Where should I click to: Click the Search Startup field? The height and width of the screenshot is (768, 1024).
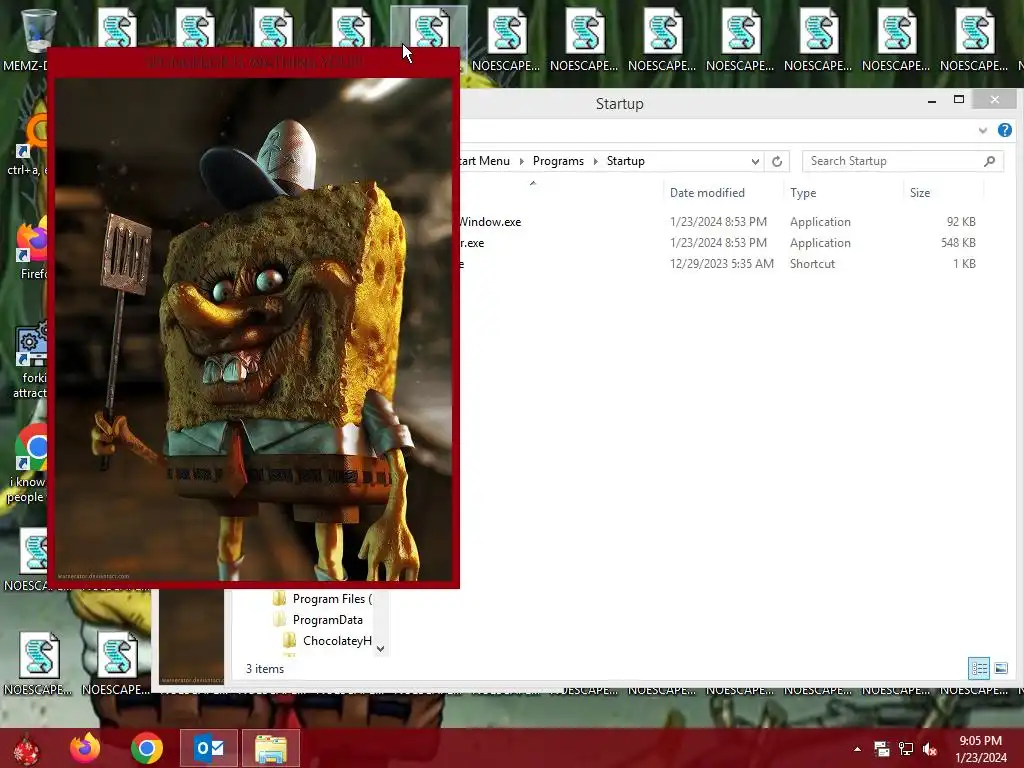pos(903,161)
